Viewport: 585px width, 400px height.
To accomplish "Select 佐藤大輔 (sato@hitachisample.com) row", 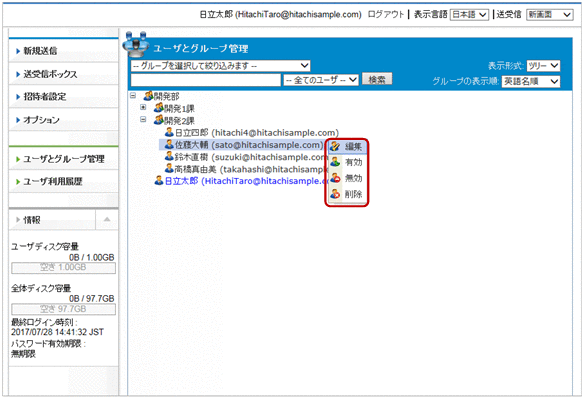I will [x=243, y=145].
